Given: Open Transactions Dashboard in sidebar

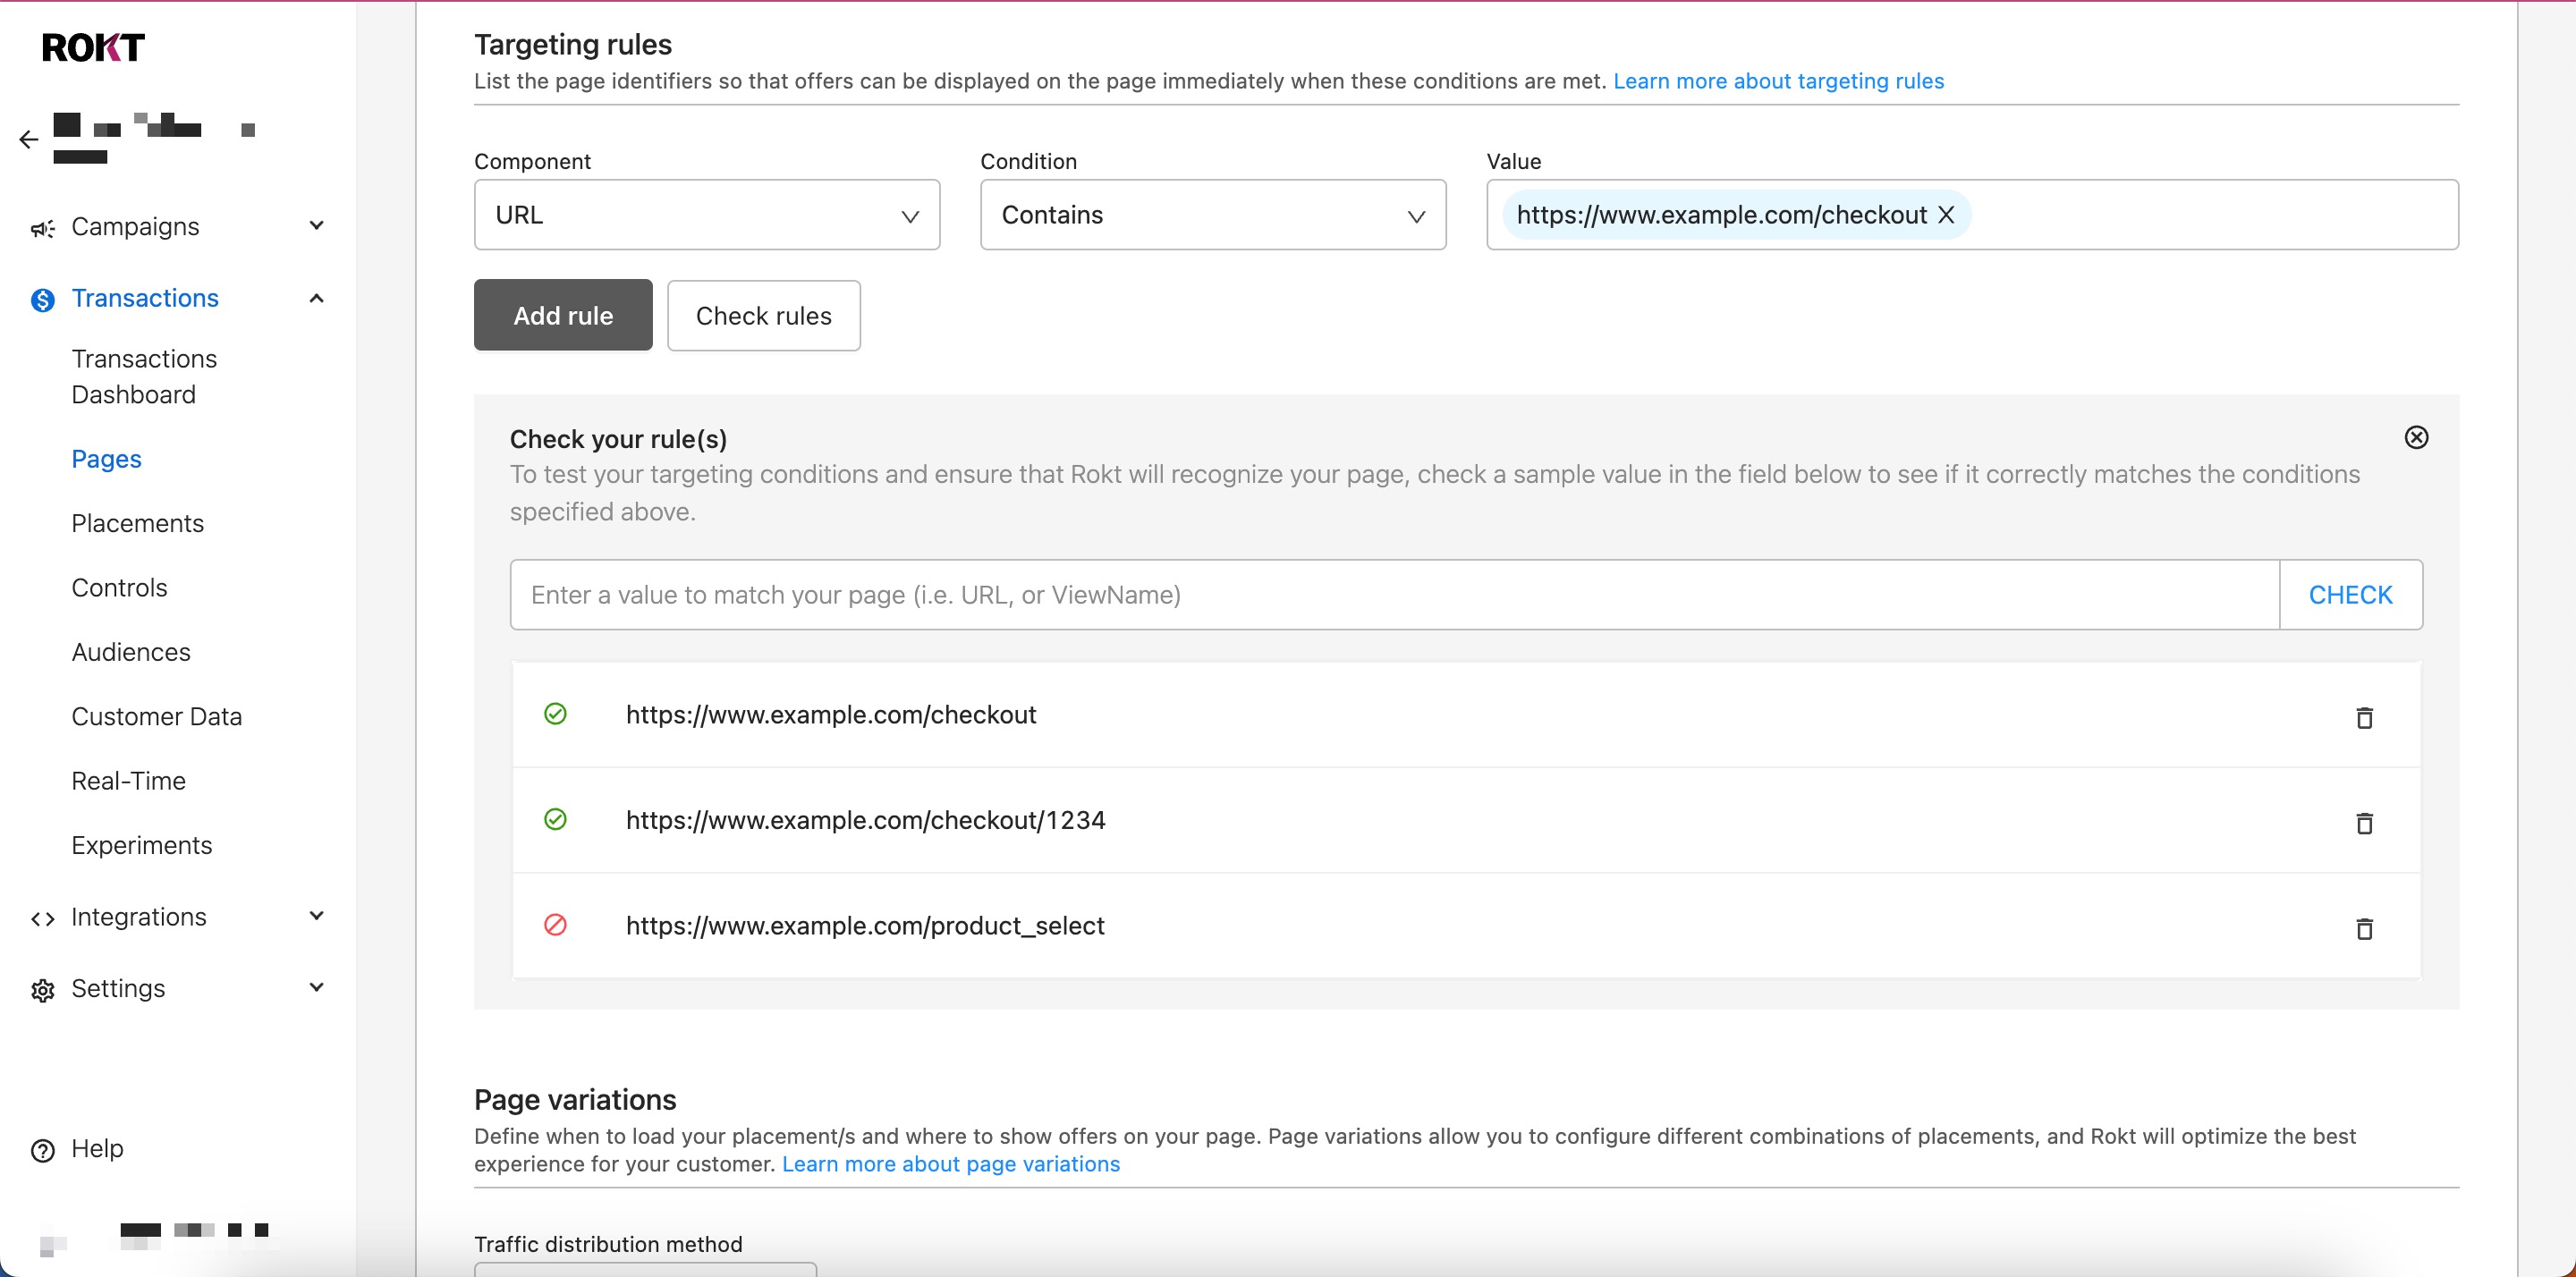Looking at the screenshot, I should click(x=144, y=377).
